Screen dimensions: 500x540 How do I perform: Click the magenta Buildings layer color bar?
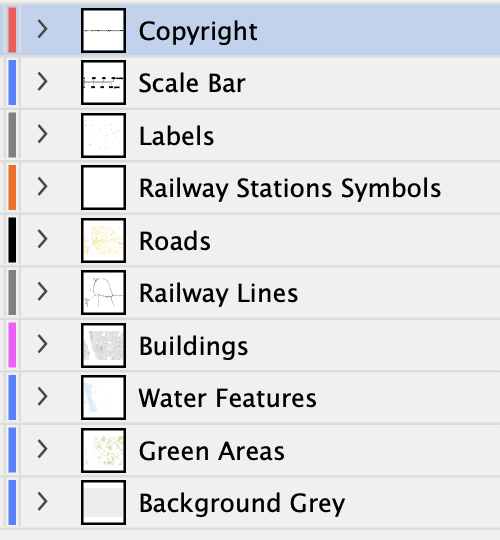coord(12,345)
